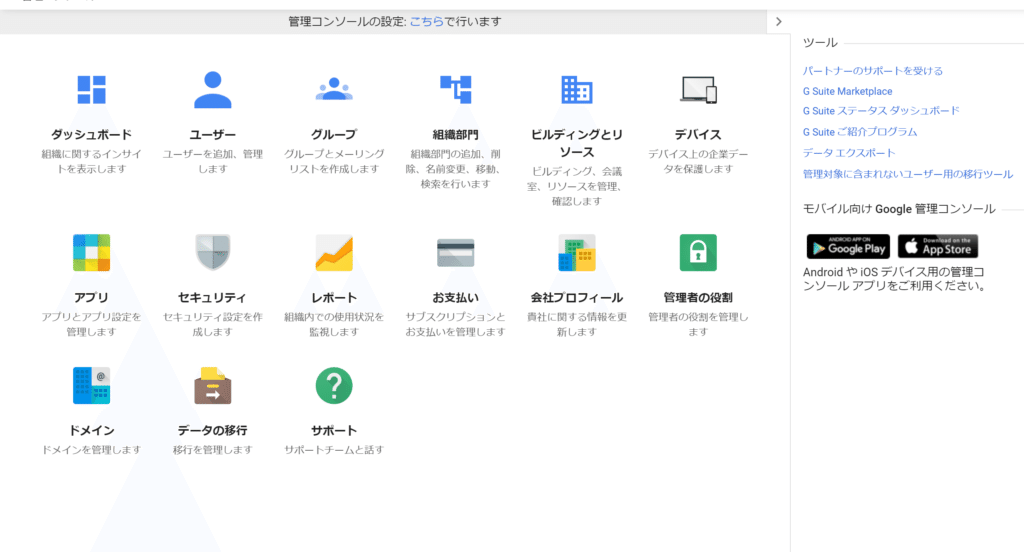Open the G Suite Marketplace link
This screenshot has height=552, width=1024.
(847, 91)
